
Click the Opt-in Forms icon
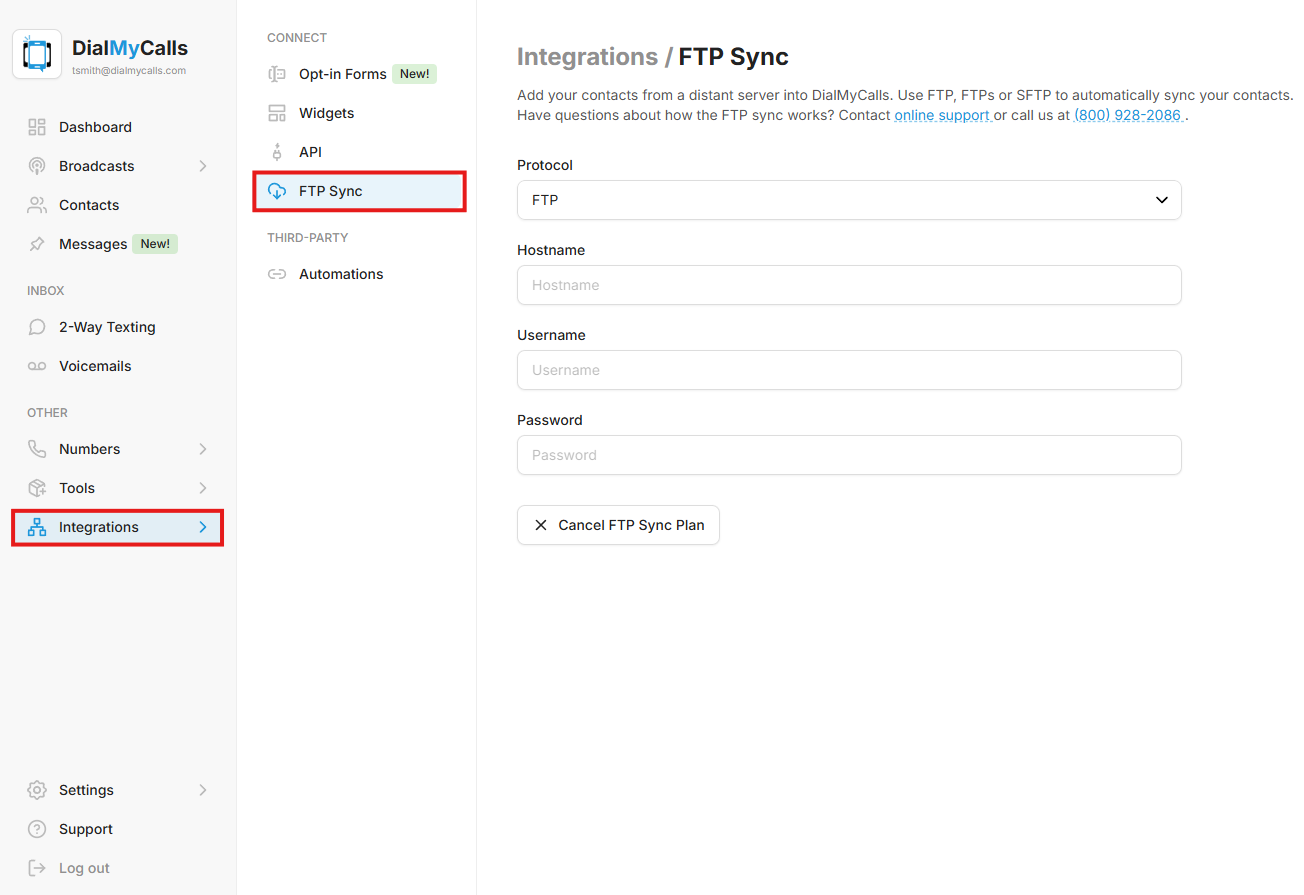point(277,74)
